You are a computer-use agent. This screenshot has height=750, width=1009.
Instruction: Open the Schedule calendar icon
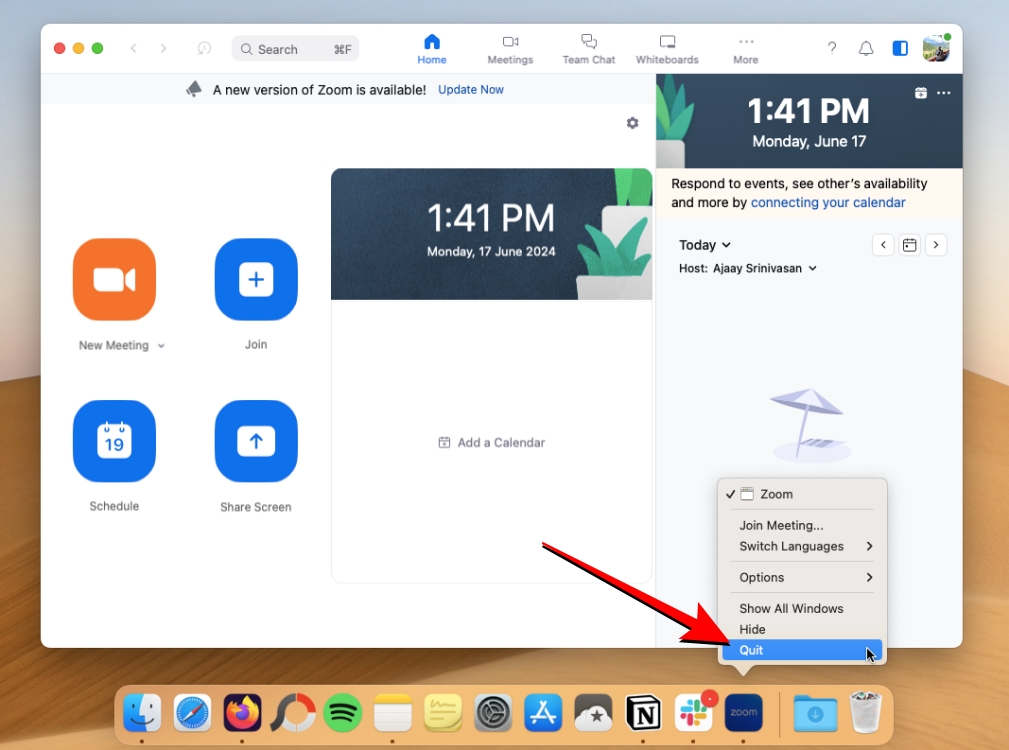tap(114, 441)
